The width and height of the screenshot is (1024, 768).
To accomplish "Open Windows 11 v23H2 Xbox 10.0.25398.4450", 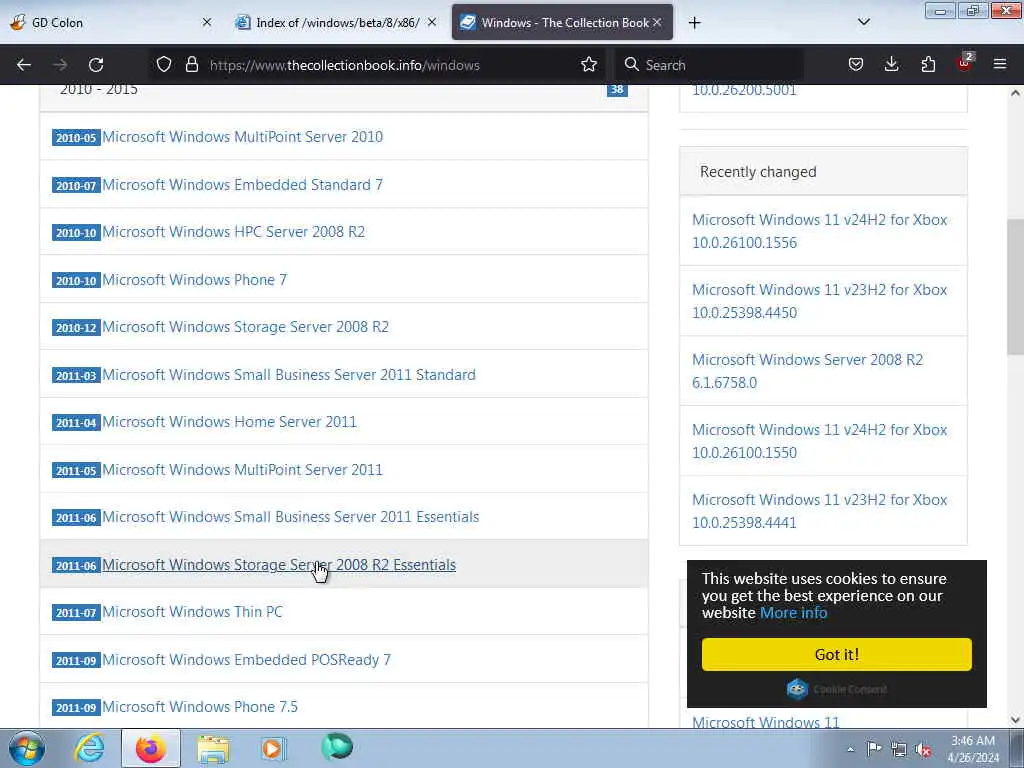I will pos(819,301).
